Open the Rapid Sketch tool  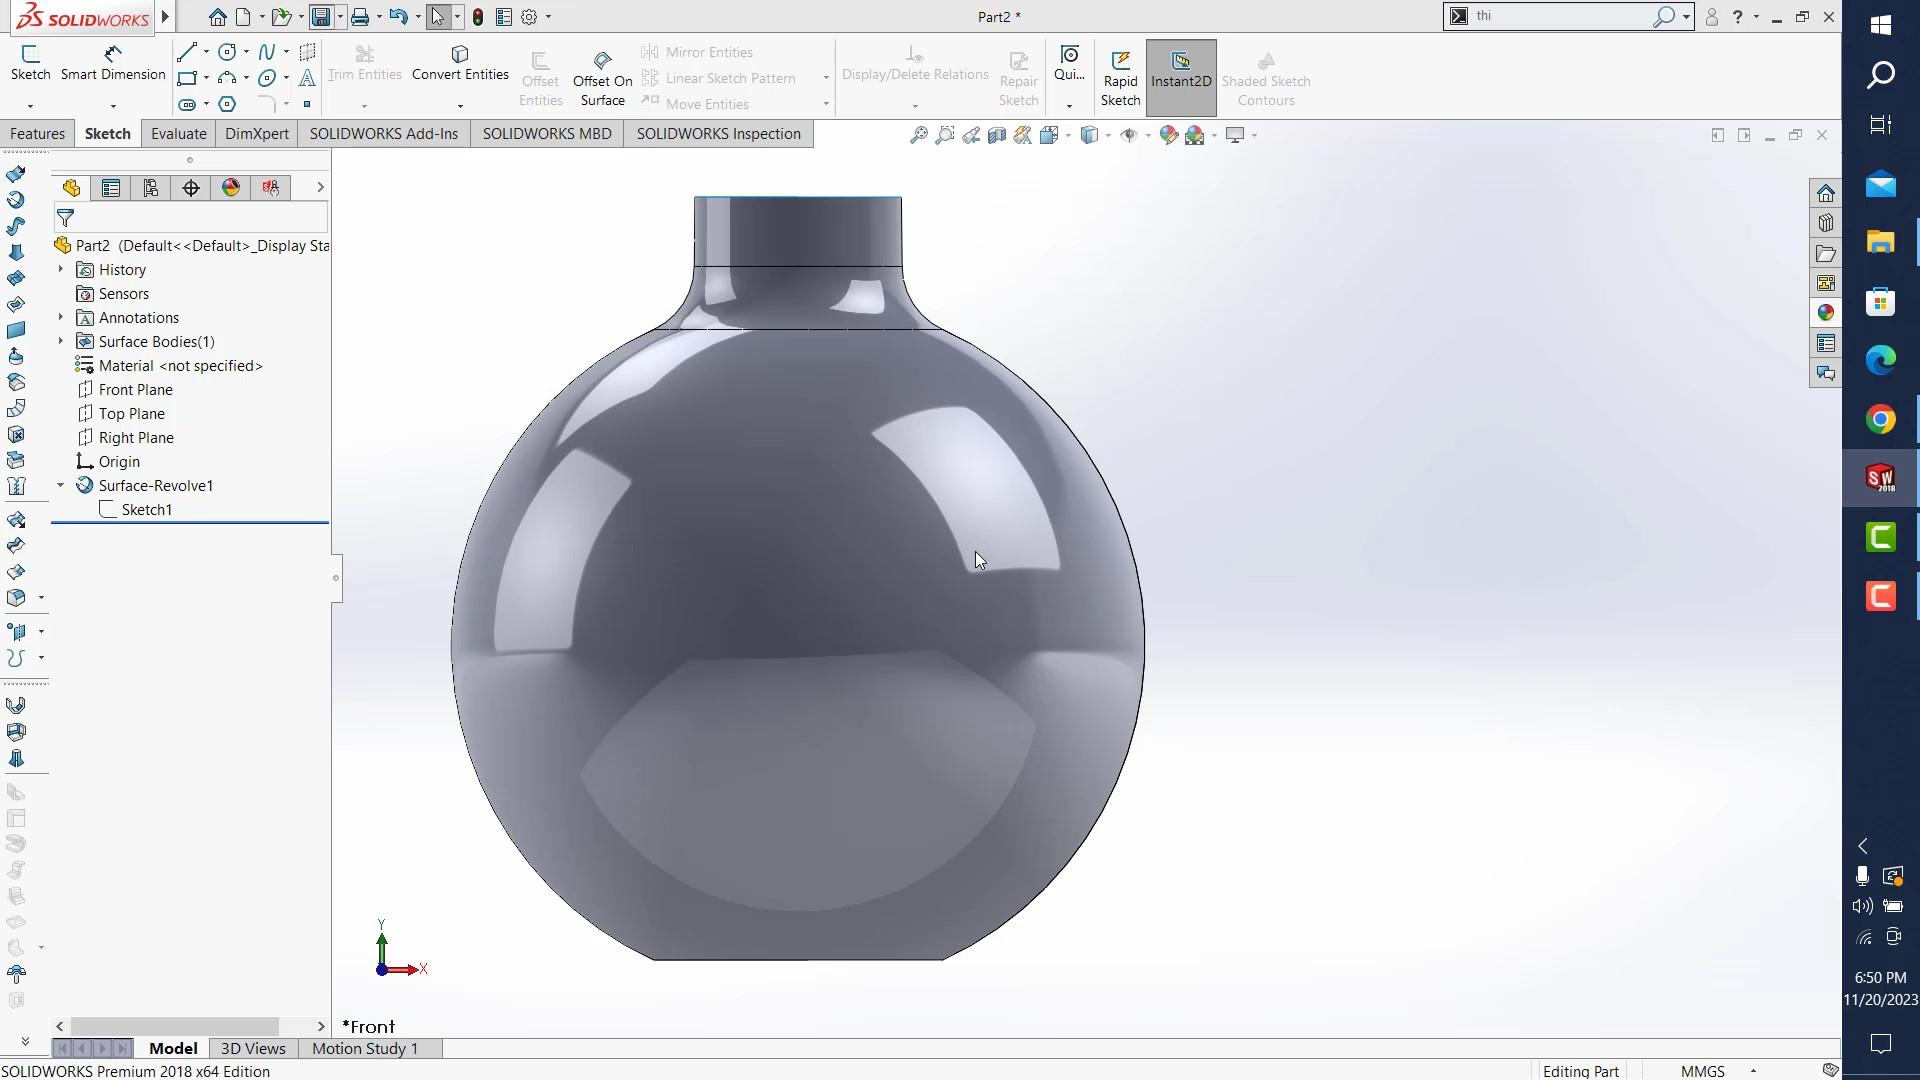[x=1120, y=78]
